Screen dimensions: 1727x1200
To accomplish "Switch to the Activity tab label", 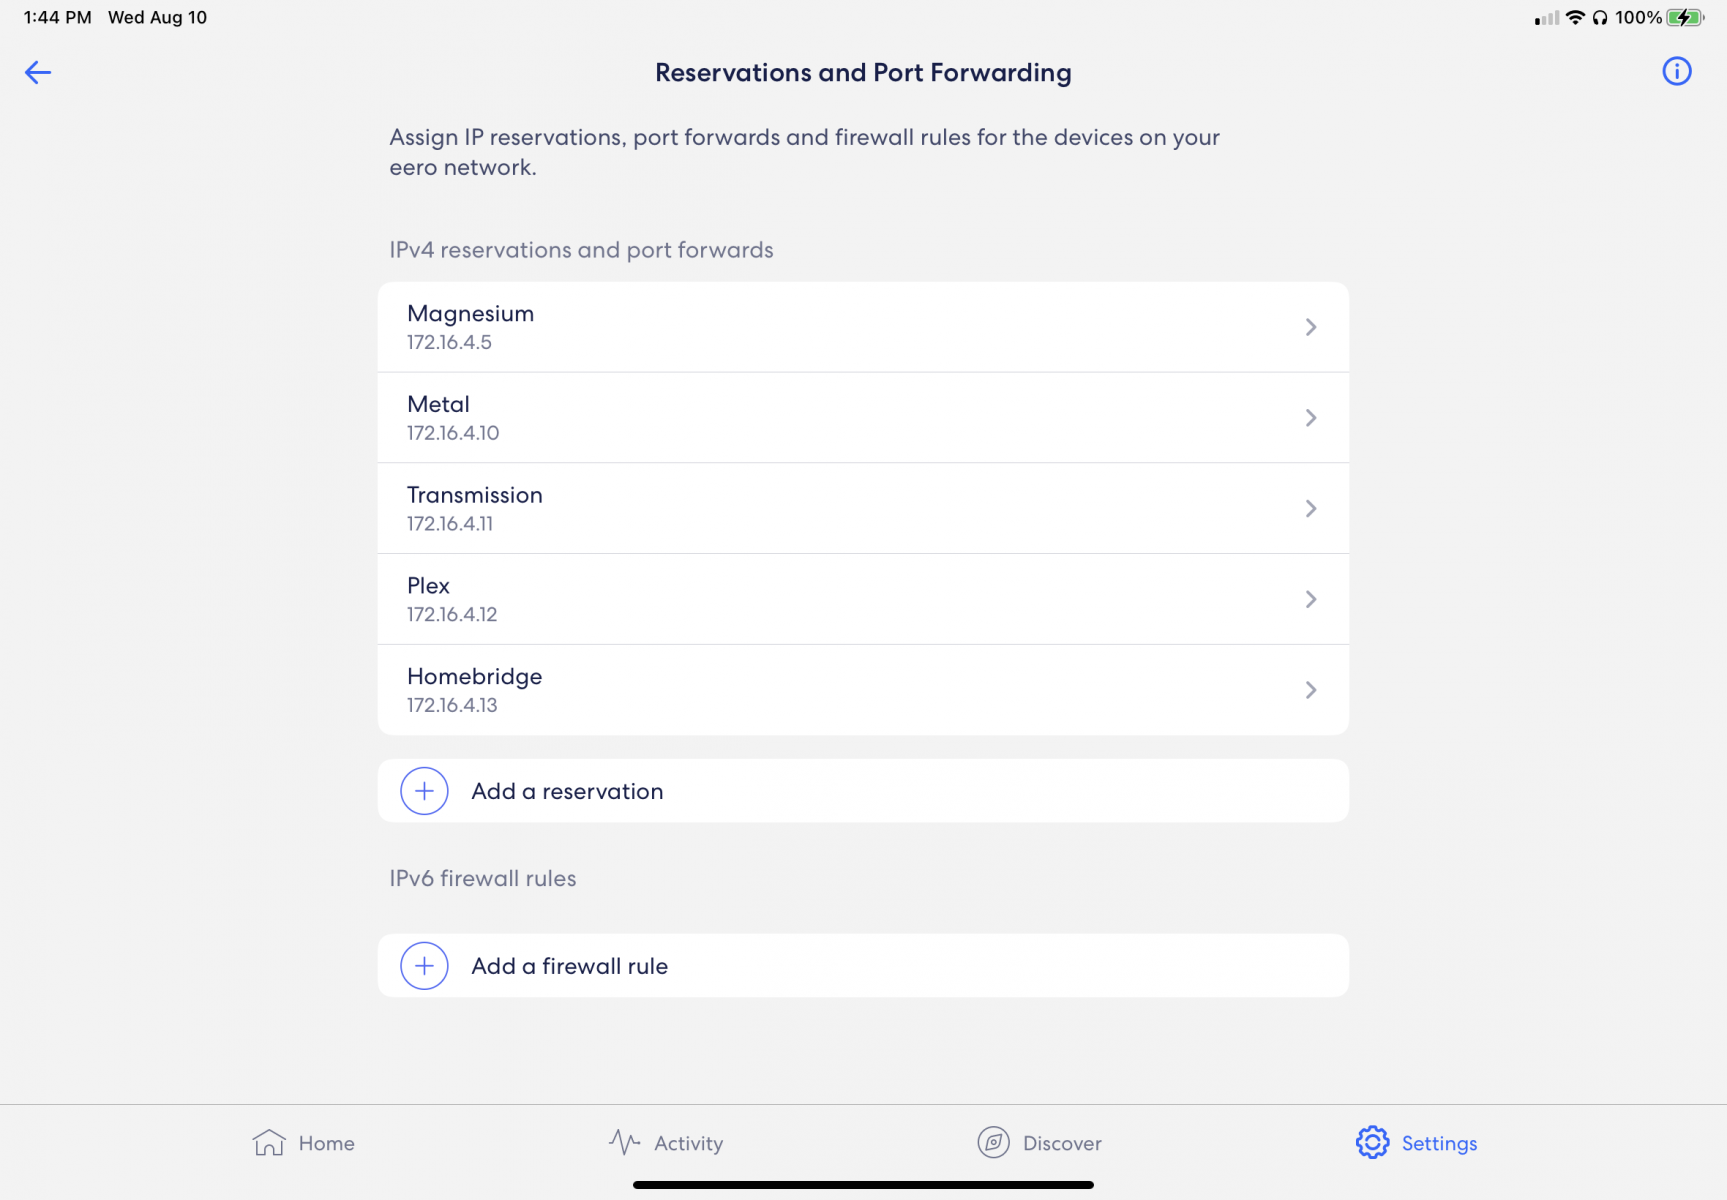I will (688, 1143).
